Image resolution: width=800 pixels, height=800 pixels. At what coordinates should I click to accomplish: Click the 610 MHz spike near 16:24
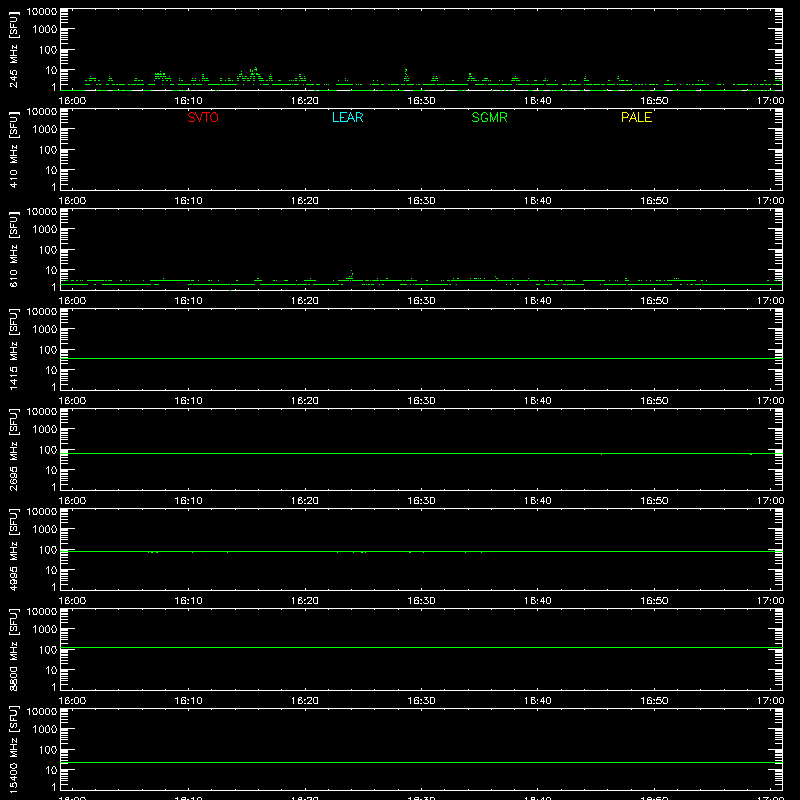pos(351,274)
